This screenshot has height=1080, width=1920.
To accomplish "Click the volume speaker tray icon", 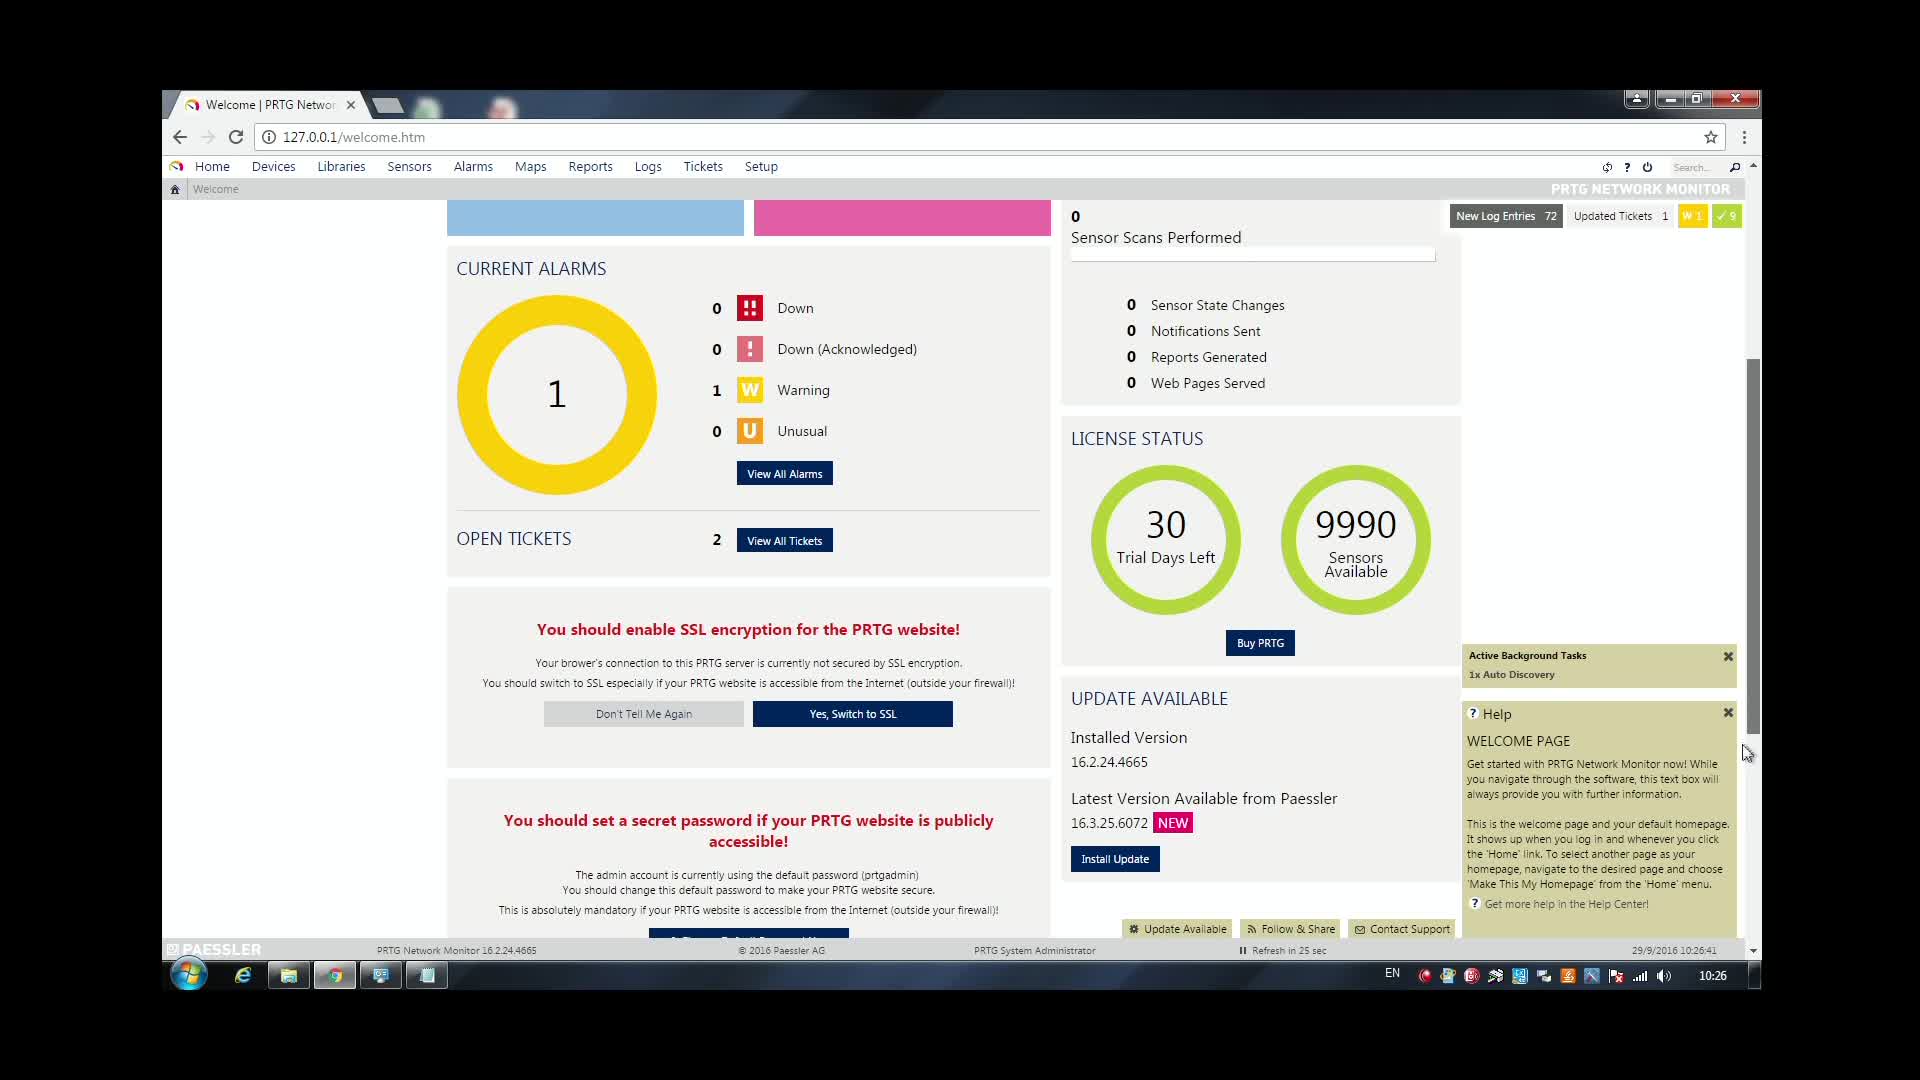I will click(1664, 976).
